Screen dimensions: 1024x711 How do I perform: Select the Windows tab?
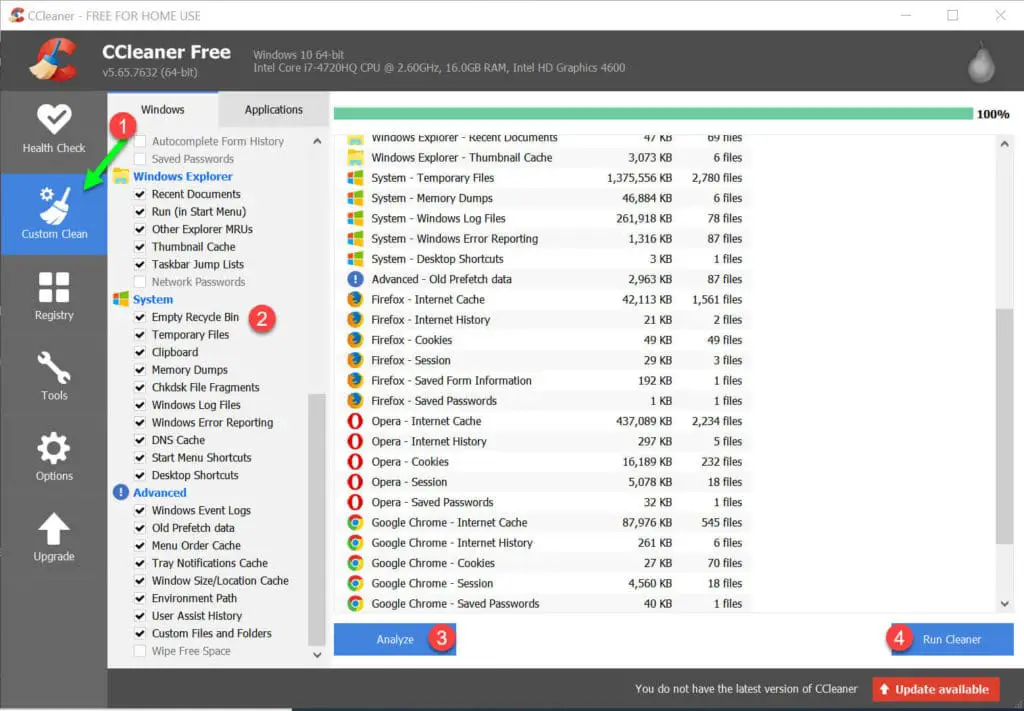(162, 110)
